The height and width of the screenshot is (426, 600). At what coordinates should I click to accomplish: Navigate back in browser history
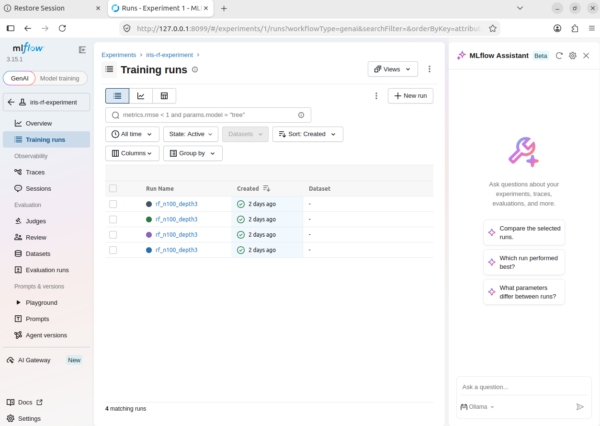coord(28,28)
